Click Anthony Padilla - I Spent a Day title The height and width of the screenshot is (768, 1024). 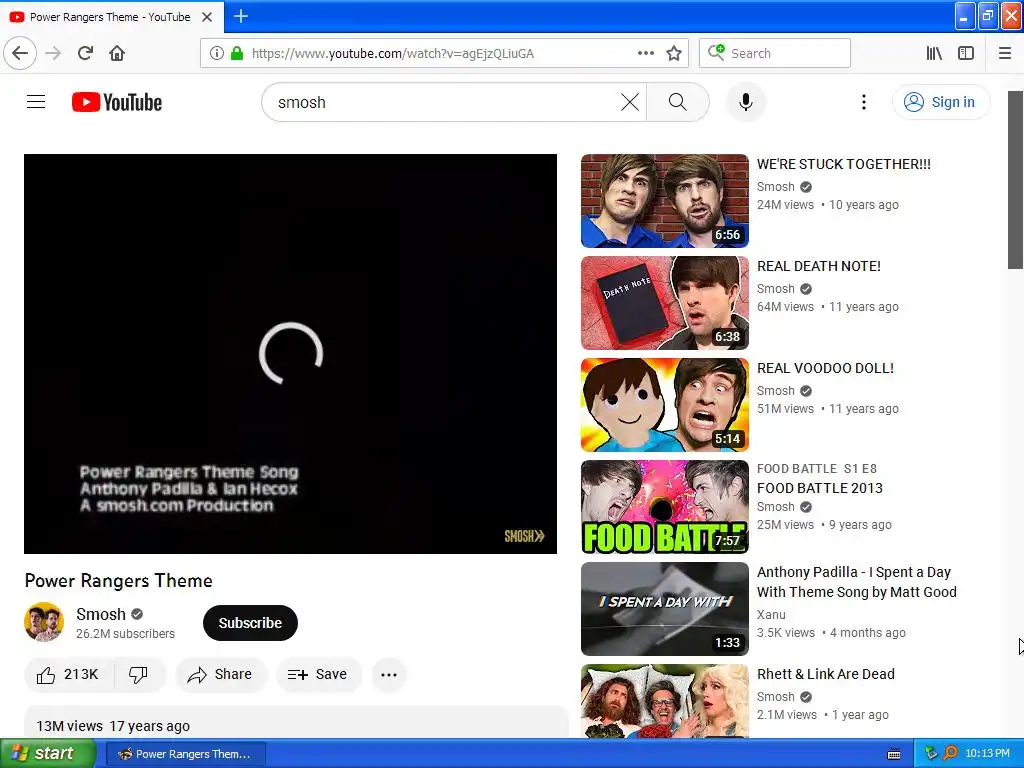[856, 582]
